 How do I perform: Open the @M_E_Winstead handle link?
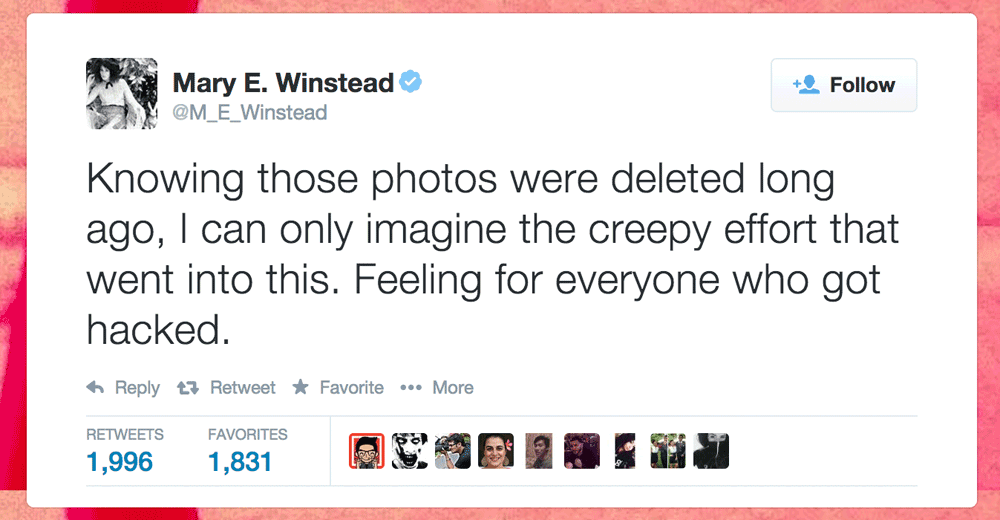click(249, 112)
